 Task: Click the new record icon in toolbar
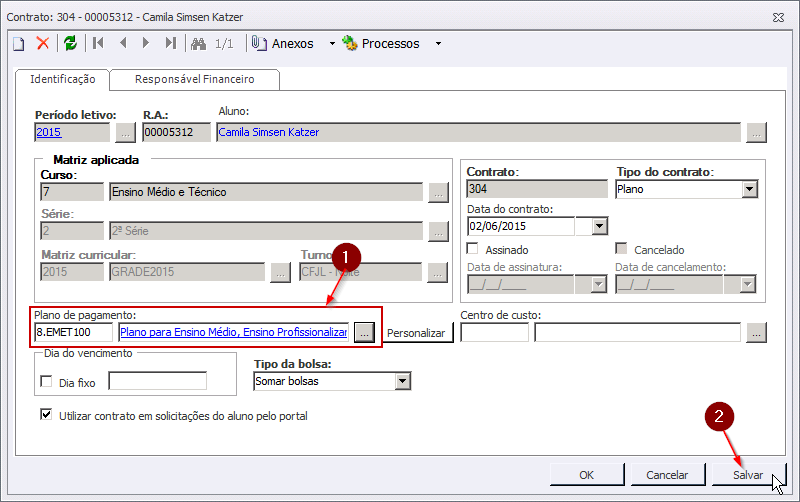pyautogui.click(x=18, y=43)
